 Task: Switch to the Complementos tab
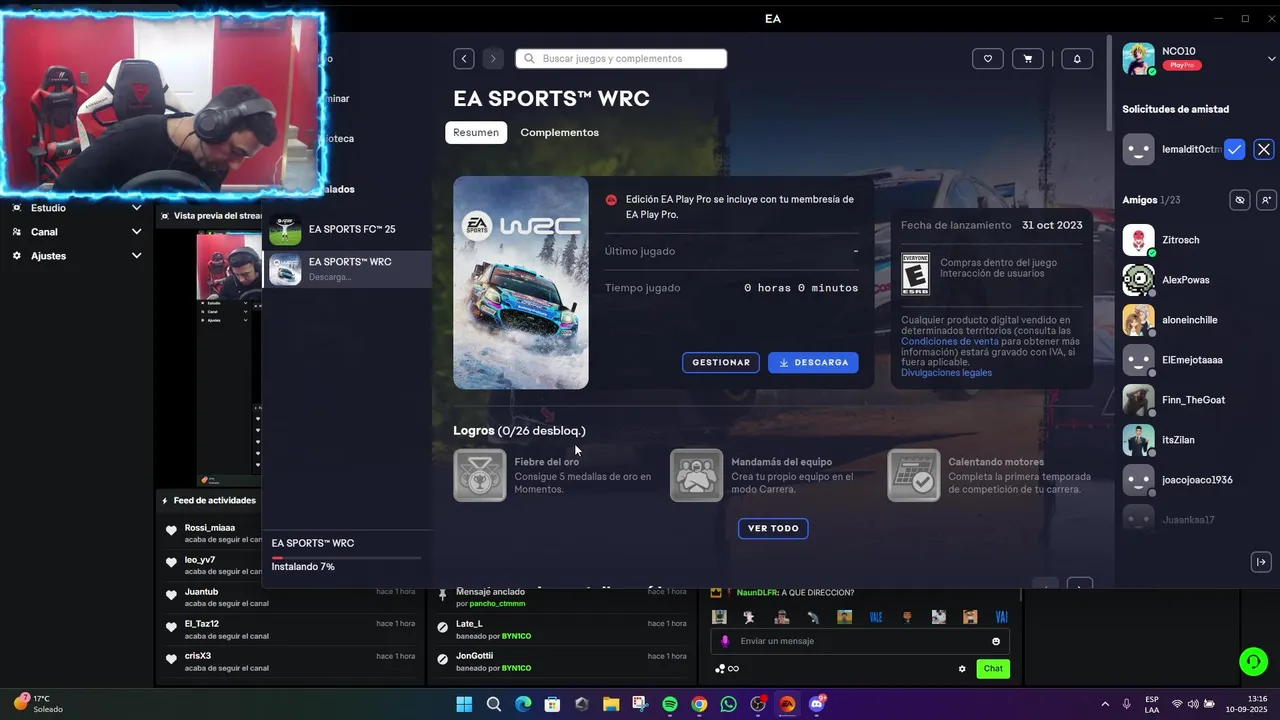click(560, 132)
